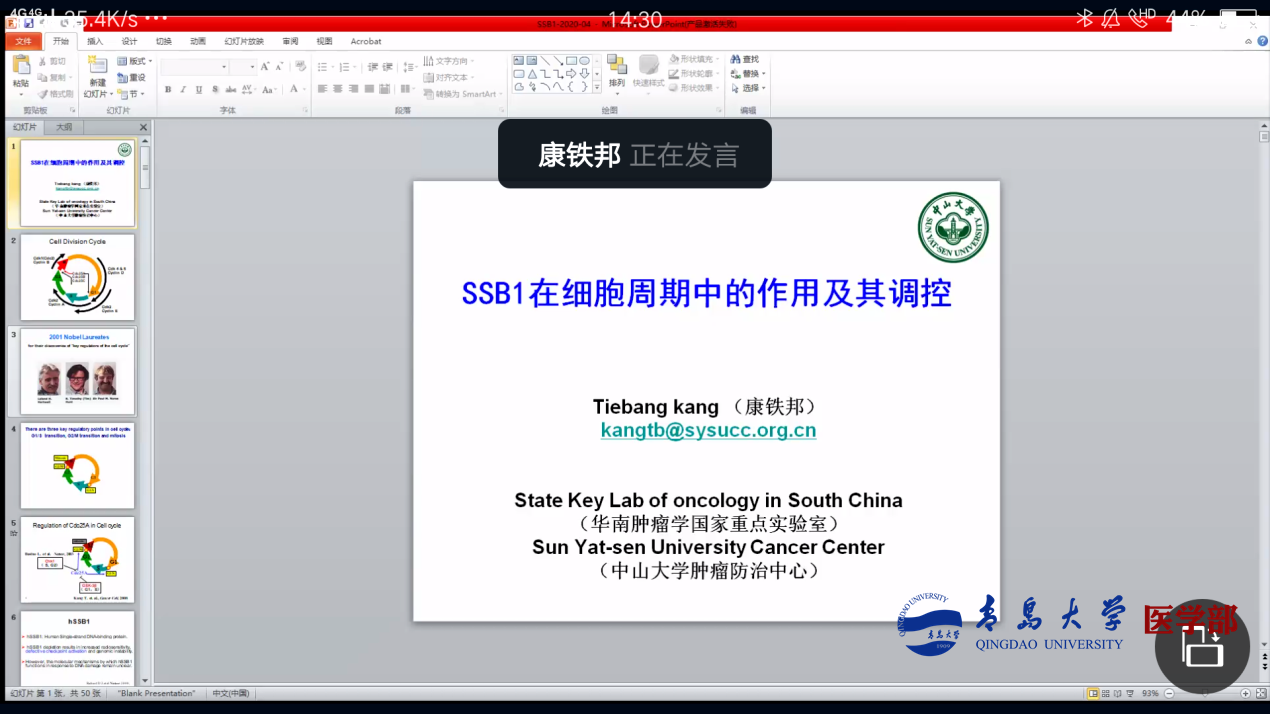Switch to the Outline (大纲) pane tab

63,127
